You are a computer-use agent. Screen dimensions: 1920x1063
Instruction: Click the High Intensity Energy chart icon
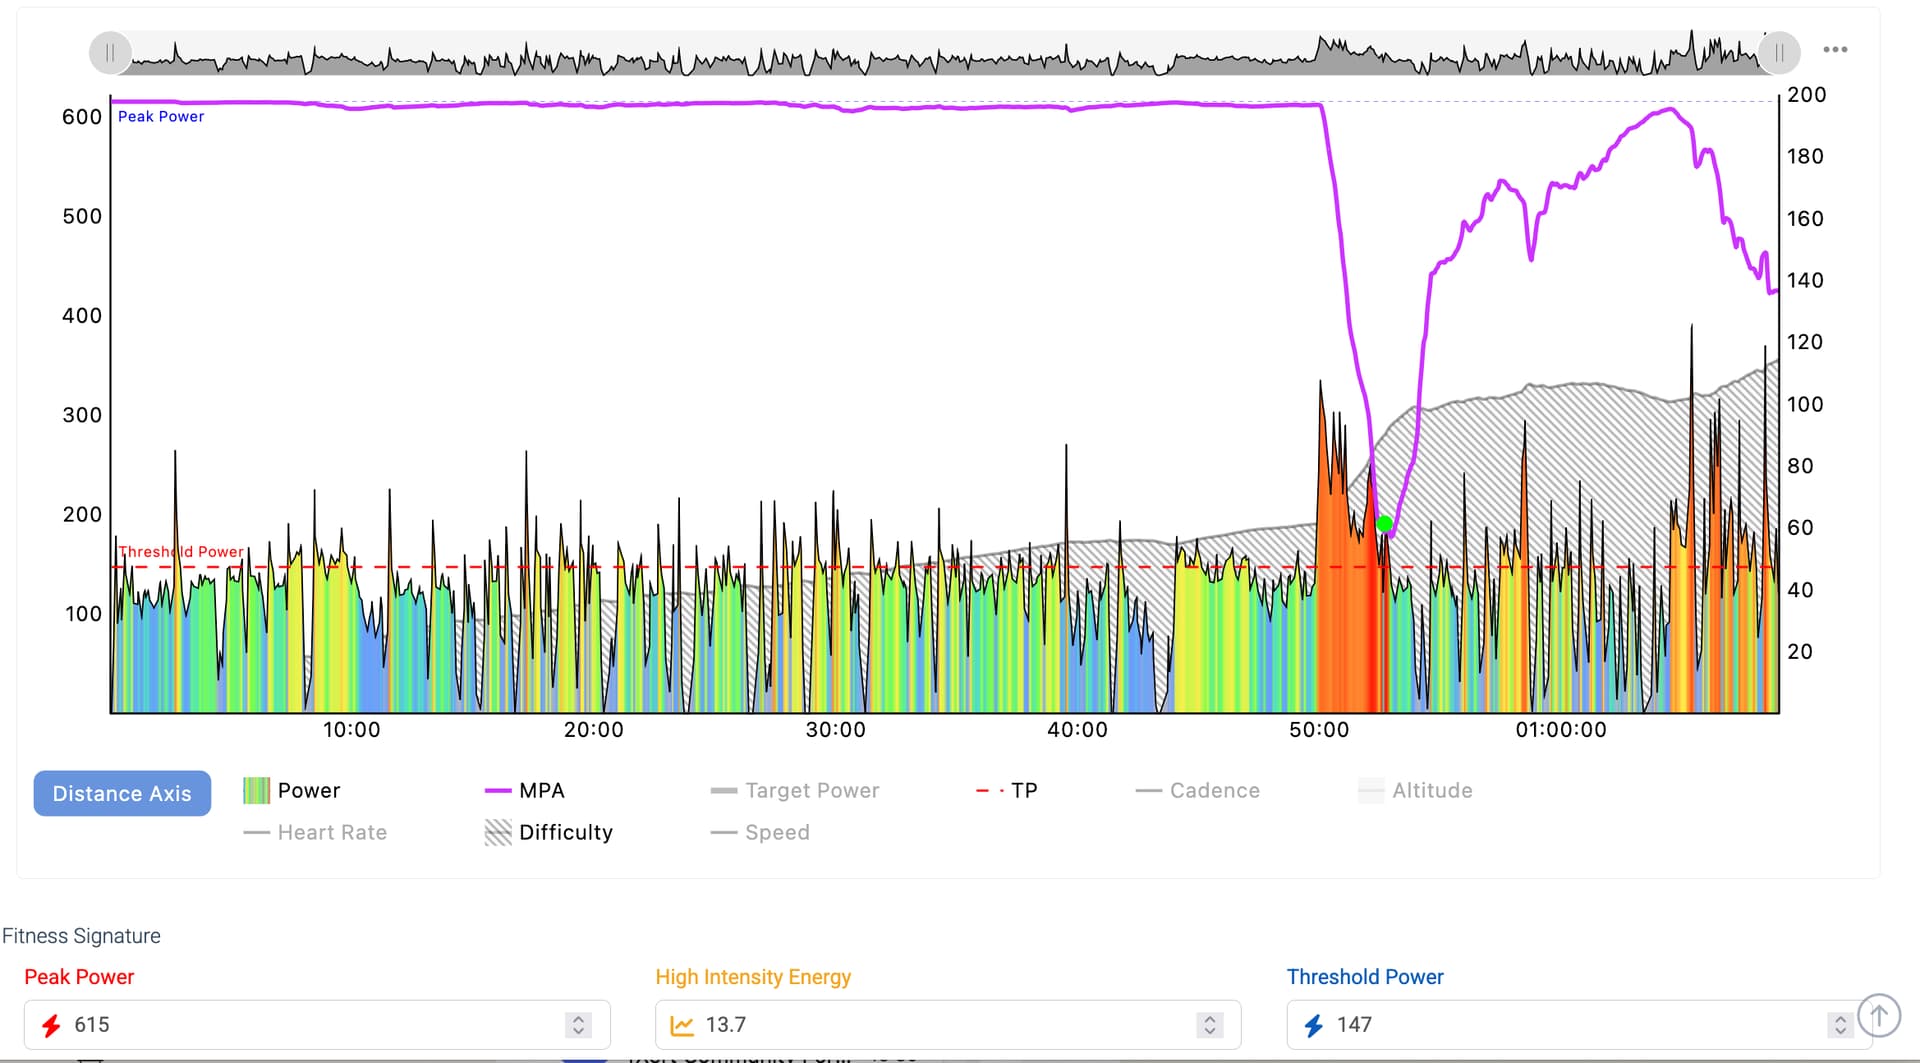(682, 1025)
